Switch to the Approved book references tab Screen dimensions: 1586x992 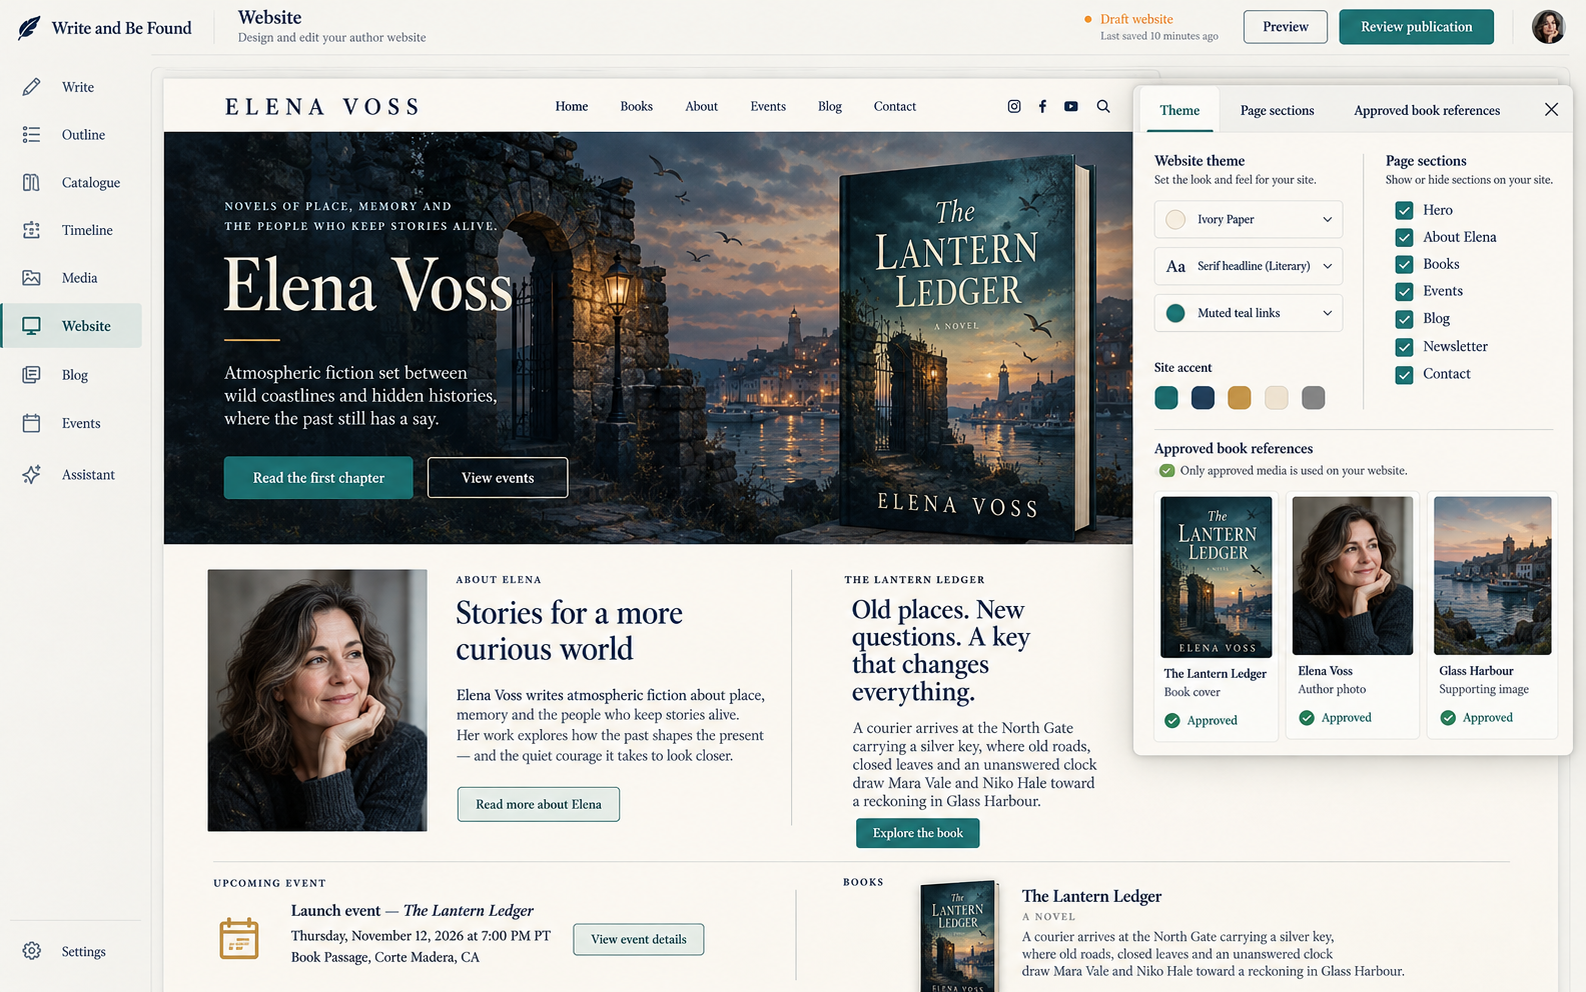coord(1427,110)
